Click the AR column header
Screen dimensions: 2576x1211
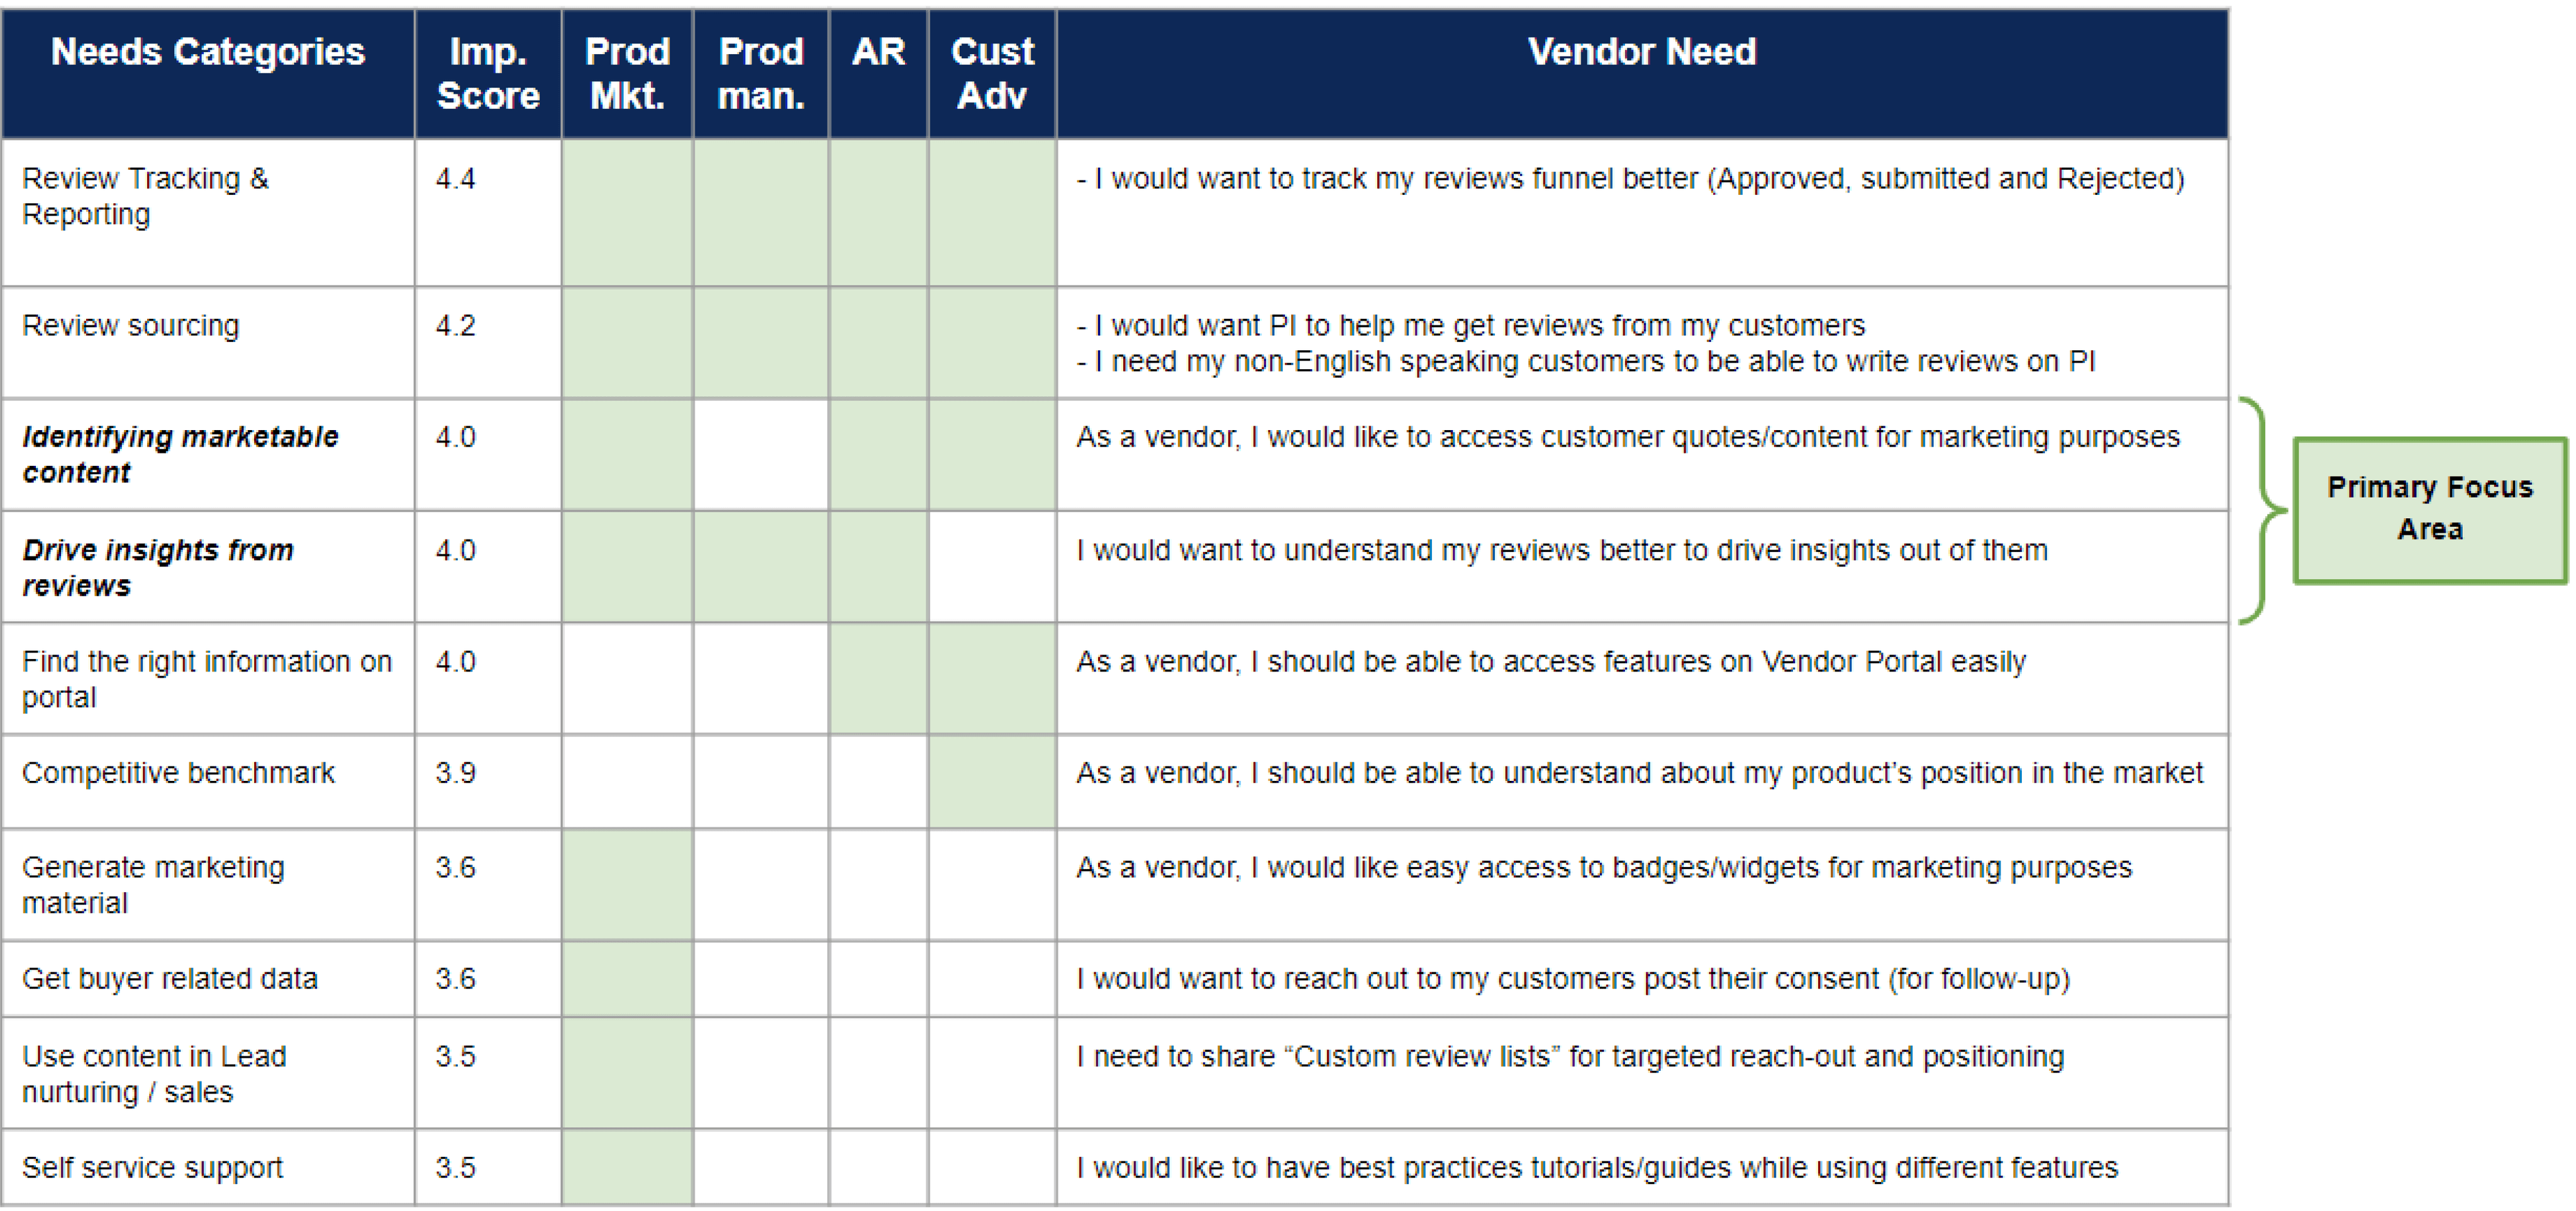(878, 73)
